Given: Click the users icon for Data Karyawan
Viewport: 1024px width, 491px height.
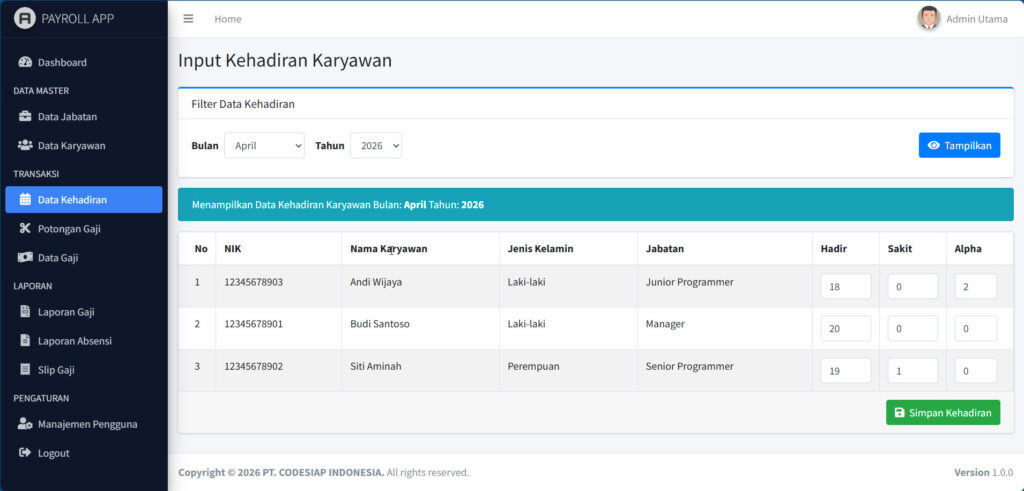Looking at the screenshot, I should (x=26, y=145).
